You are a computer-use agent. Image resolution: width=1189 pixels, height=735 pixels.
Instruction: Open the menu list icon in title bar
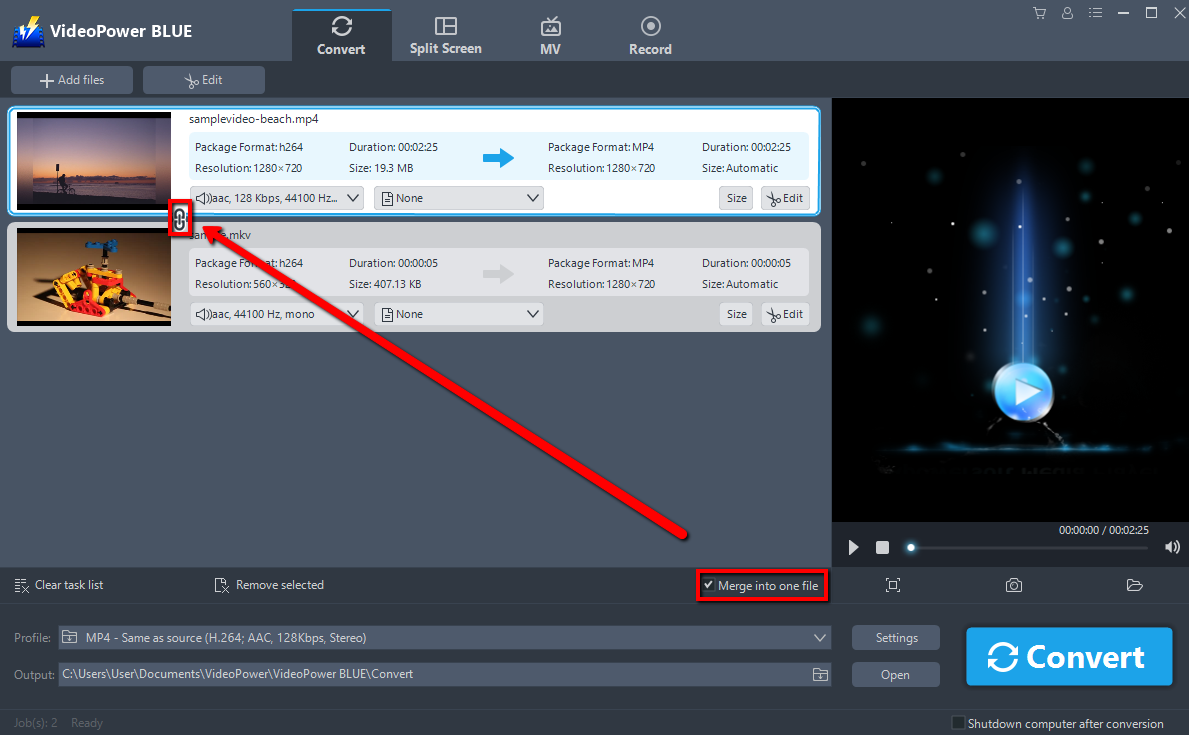coord(1095,13)
